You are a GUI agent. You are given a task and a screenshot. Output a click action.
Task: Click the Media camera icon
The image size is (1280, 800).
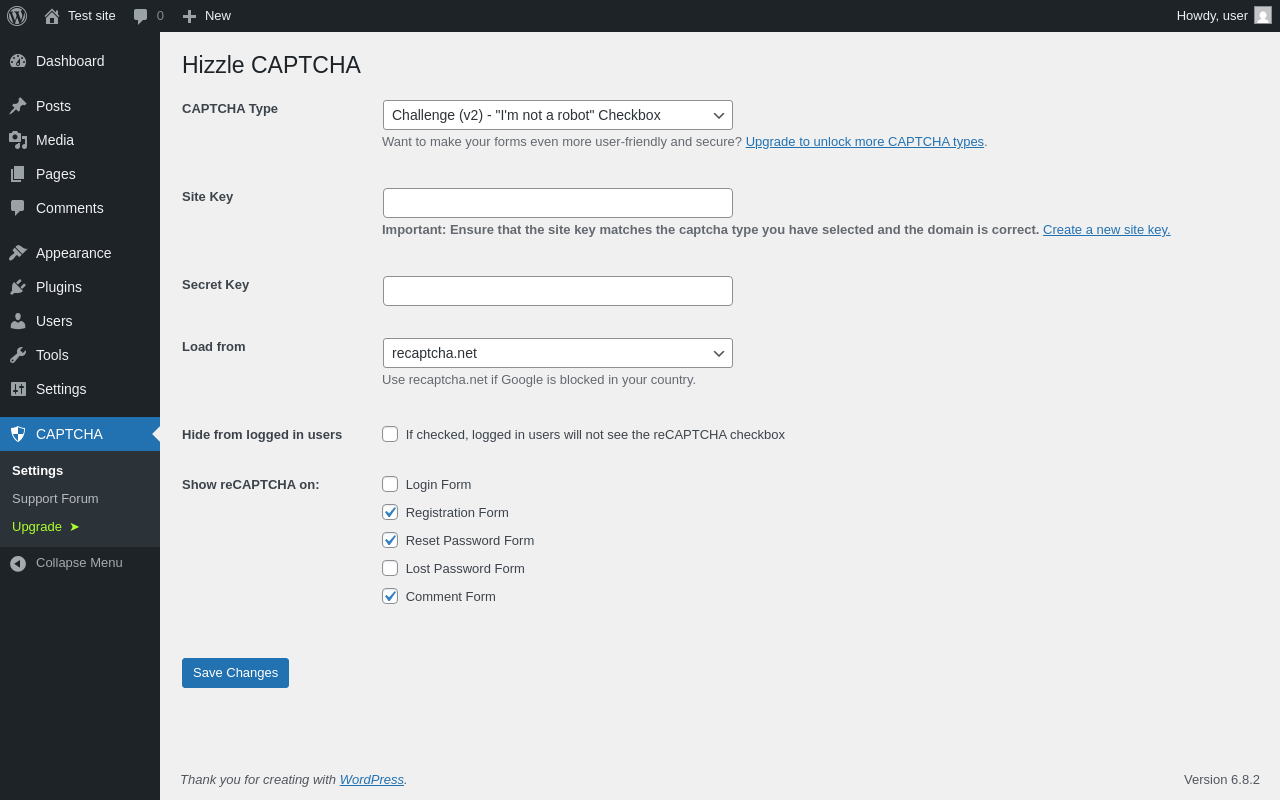[x=18, y=140]
